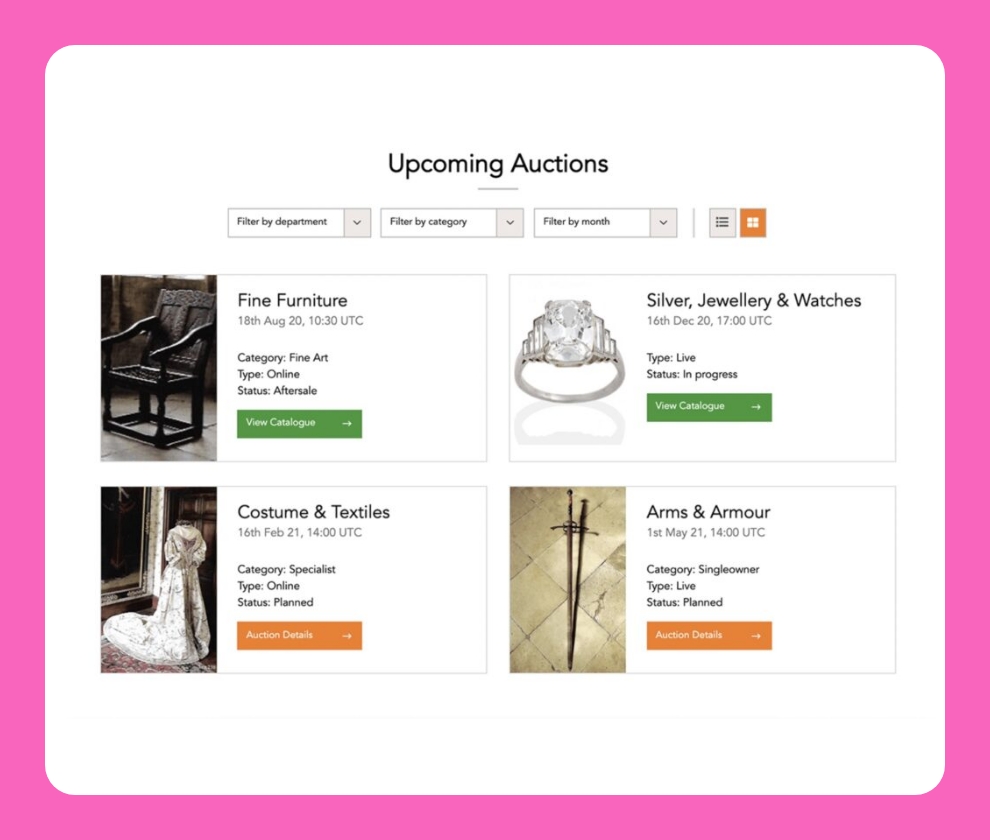Open Auction Details for Costume & Textiles
Viewport: 990px width, 840px height.
coord(299,635)
